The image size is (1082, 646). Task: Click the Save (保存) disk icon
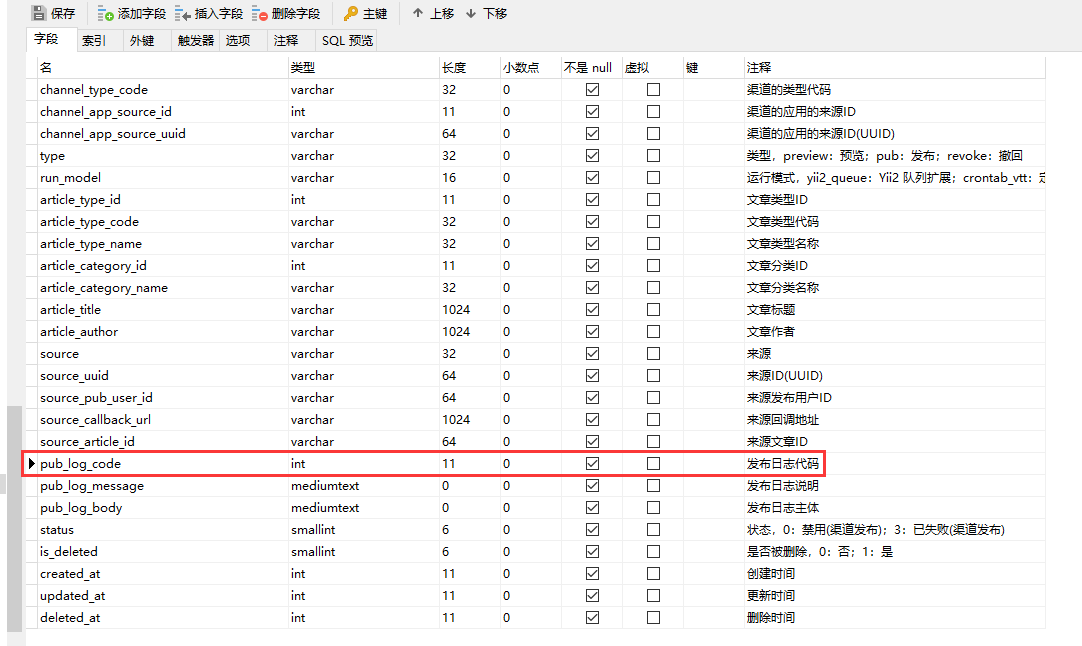[38, 13]
